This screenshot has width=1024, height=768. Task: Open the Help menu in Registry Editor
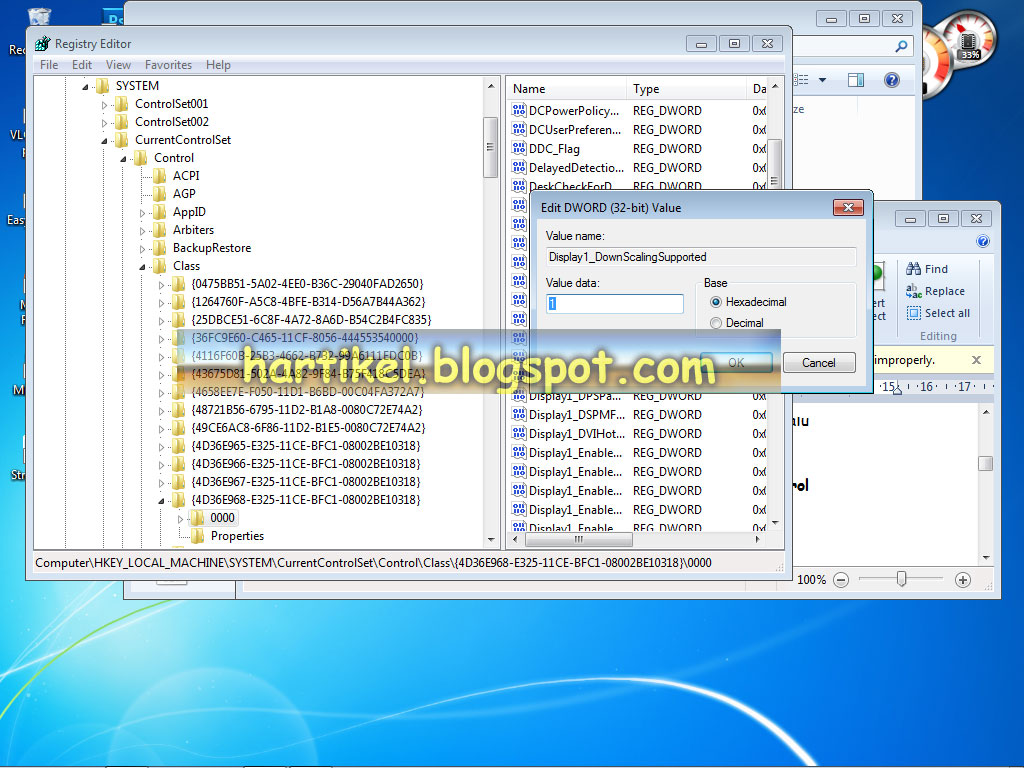(218, 65)
